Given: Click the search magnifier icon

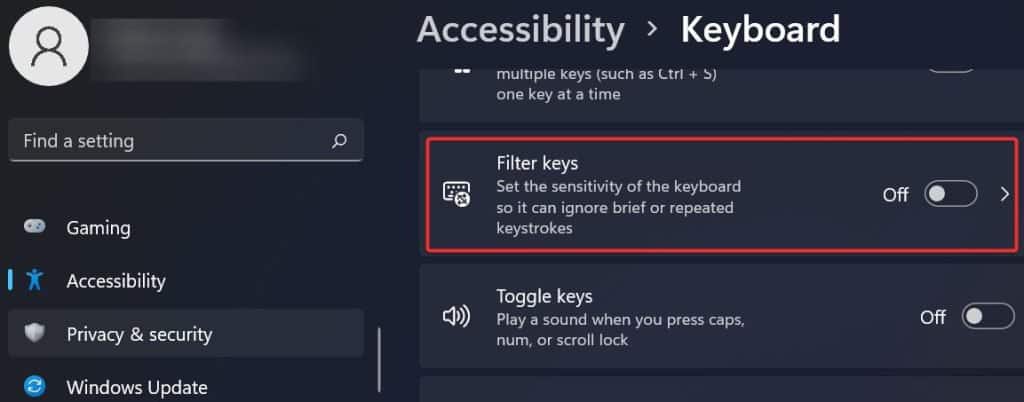Looking at the screenshot, I should coord(340,141).
